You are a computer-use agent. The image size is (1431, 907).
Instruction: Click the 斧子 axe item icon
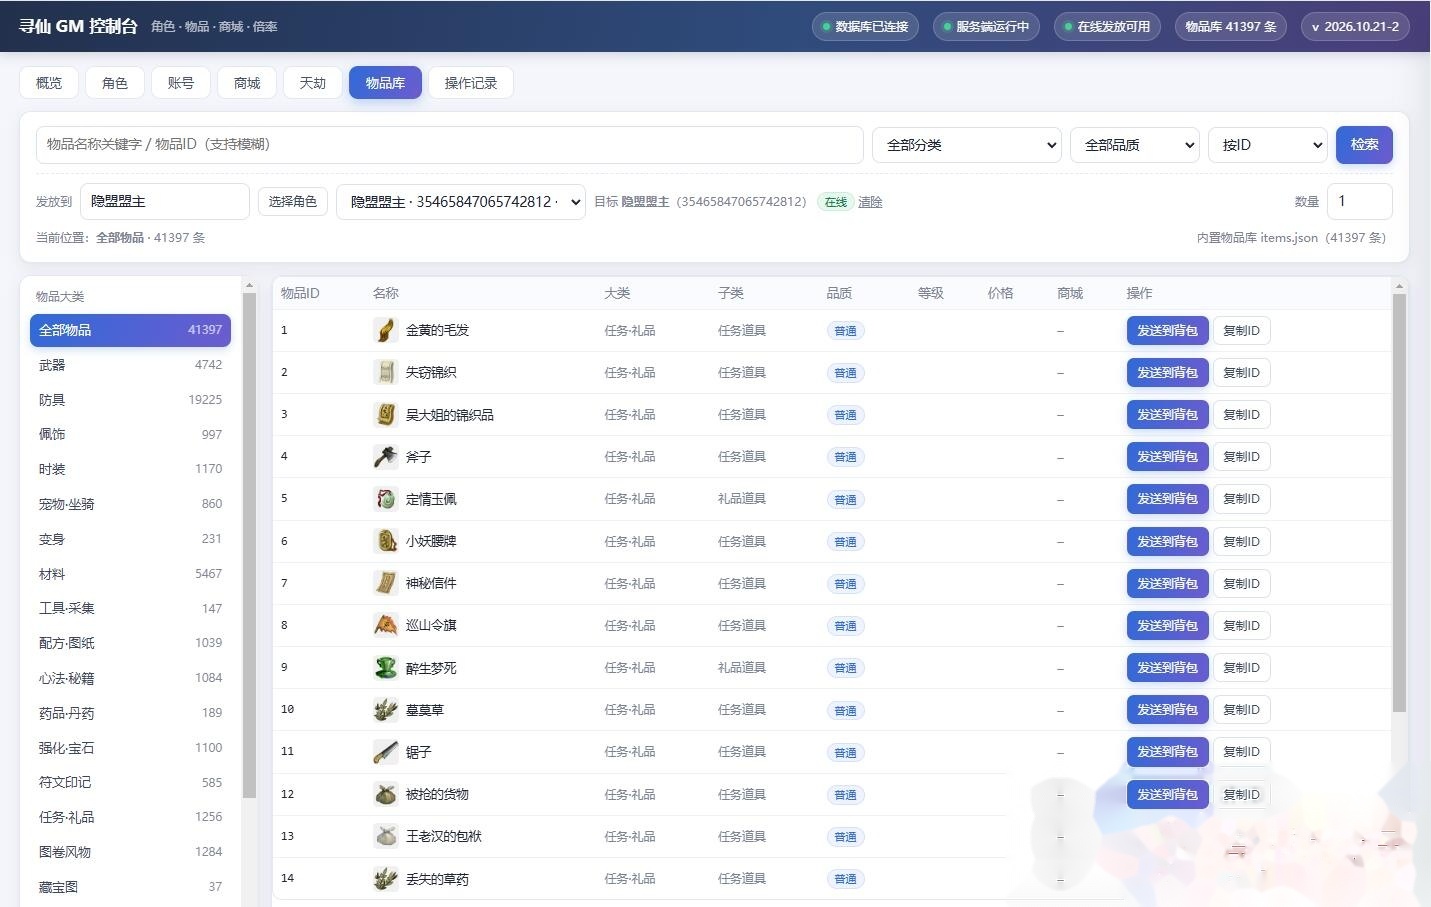(x=385, y=456)
